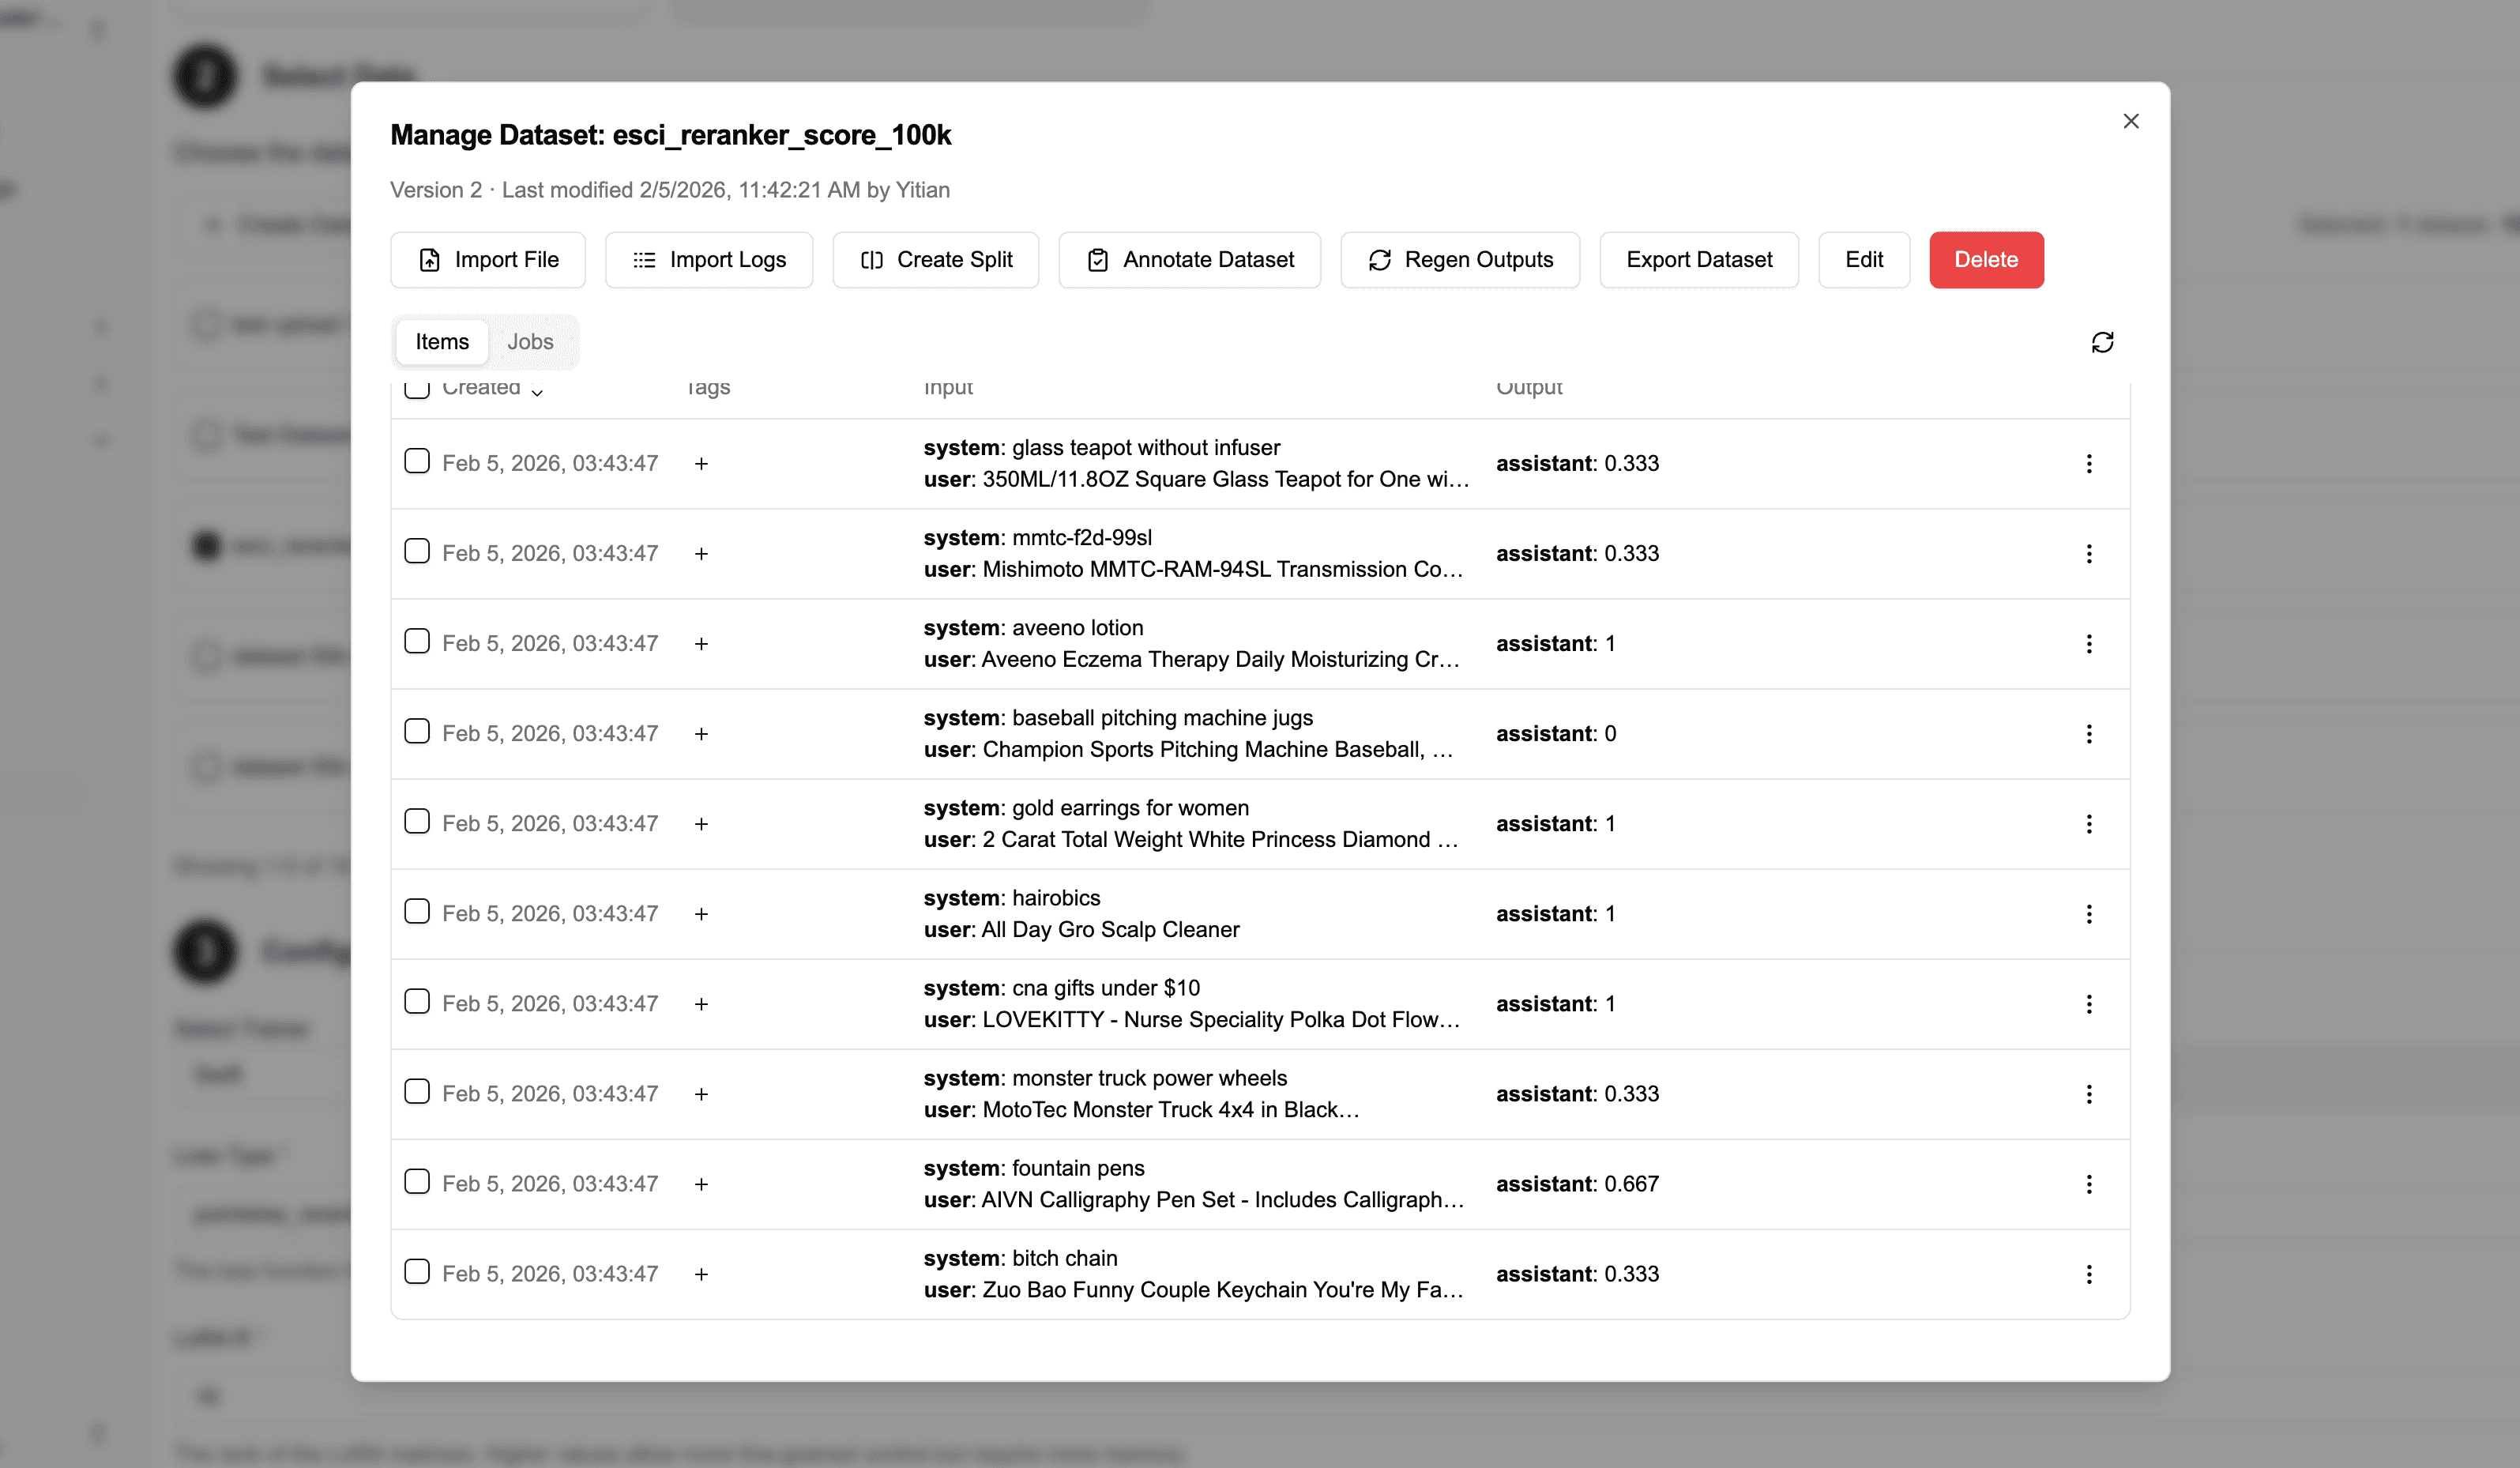Click the refresh items icon
Viewport: 2520px width, 1468px height.
point(2102,343)
